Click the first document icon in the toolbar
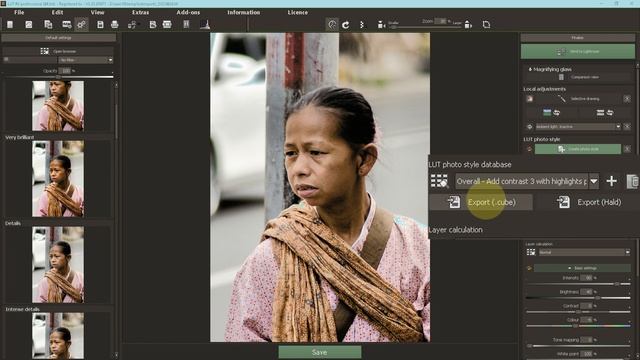This screenshot has height=360, width=640. (10, 24)
